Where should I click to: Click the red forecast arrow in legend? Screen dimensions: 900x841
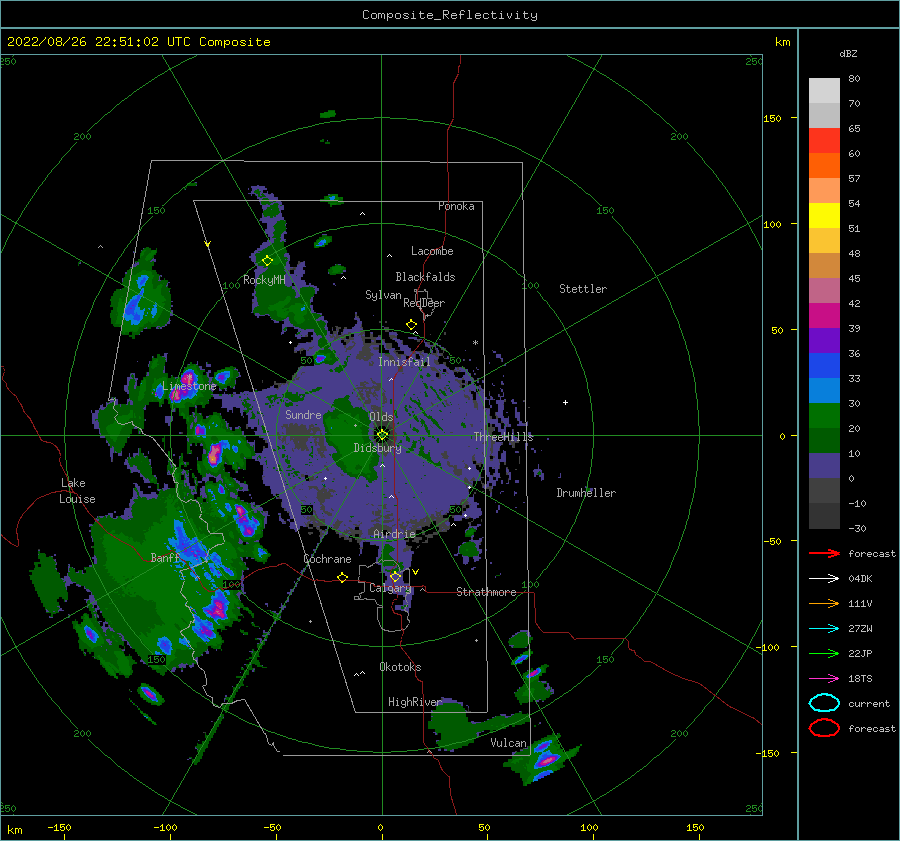(824, 553)
